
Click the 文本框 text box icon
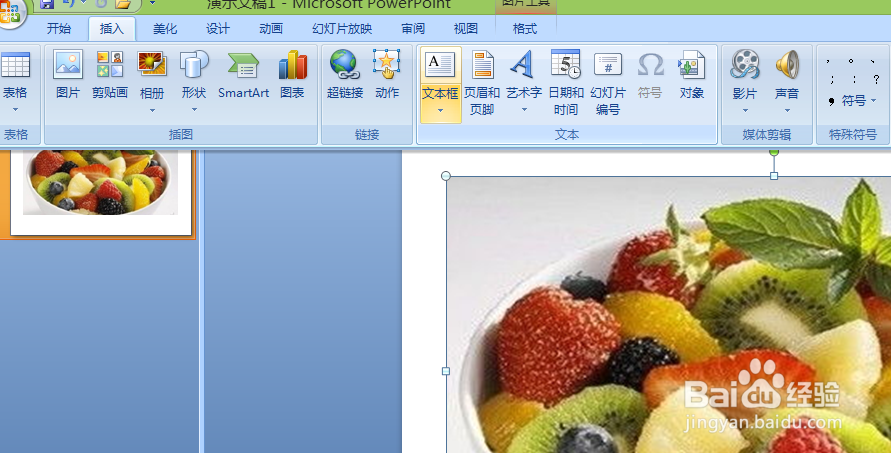click(440, 64)
